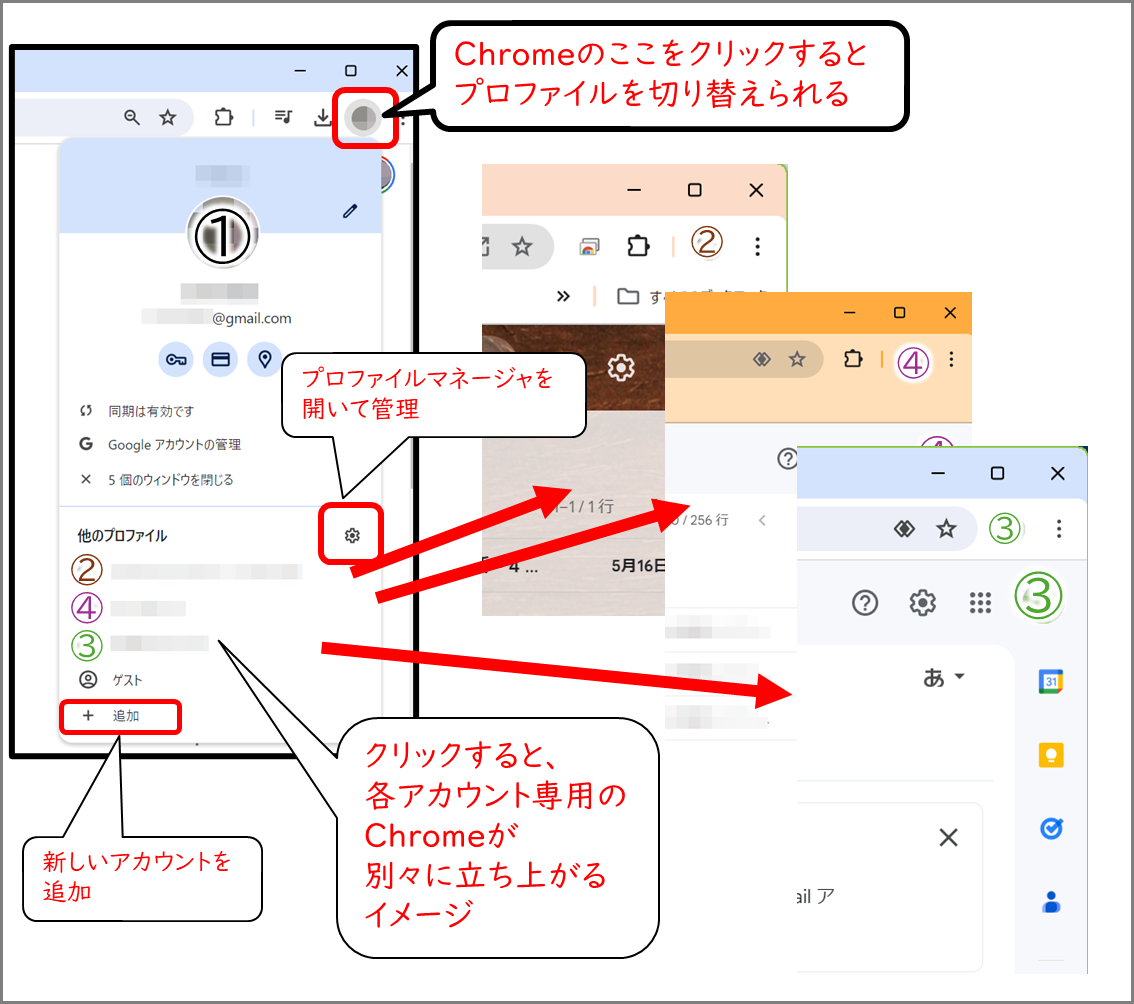
Task: Click extensions puzzle icon in peach window
Action: pos(638,246)
